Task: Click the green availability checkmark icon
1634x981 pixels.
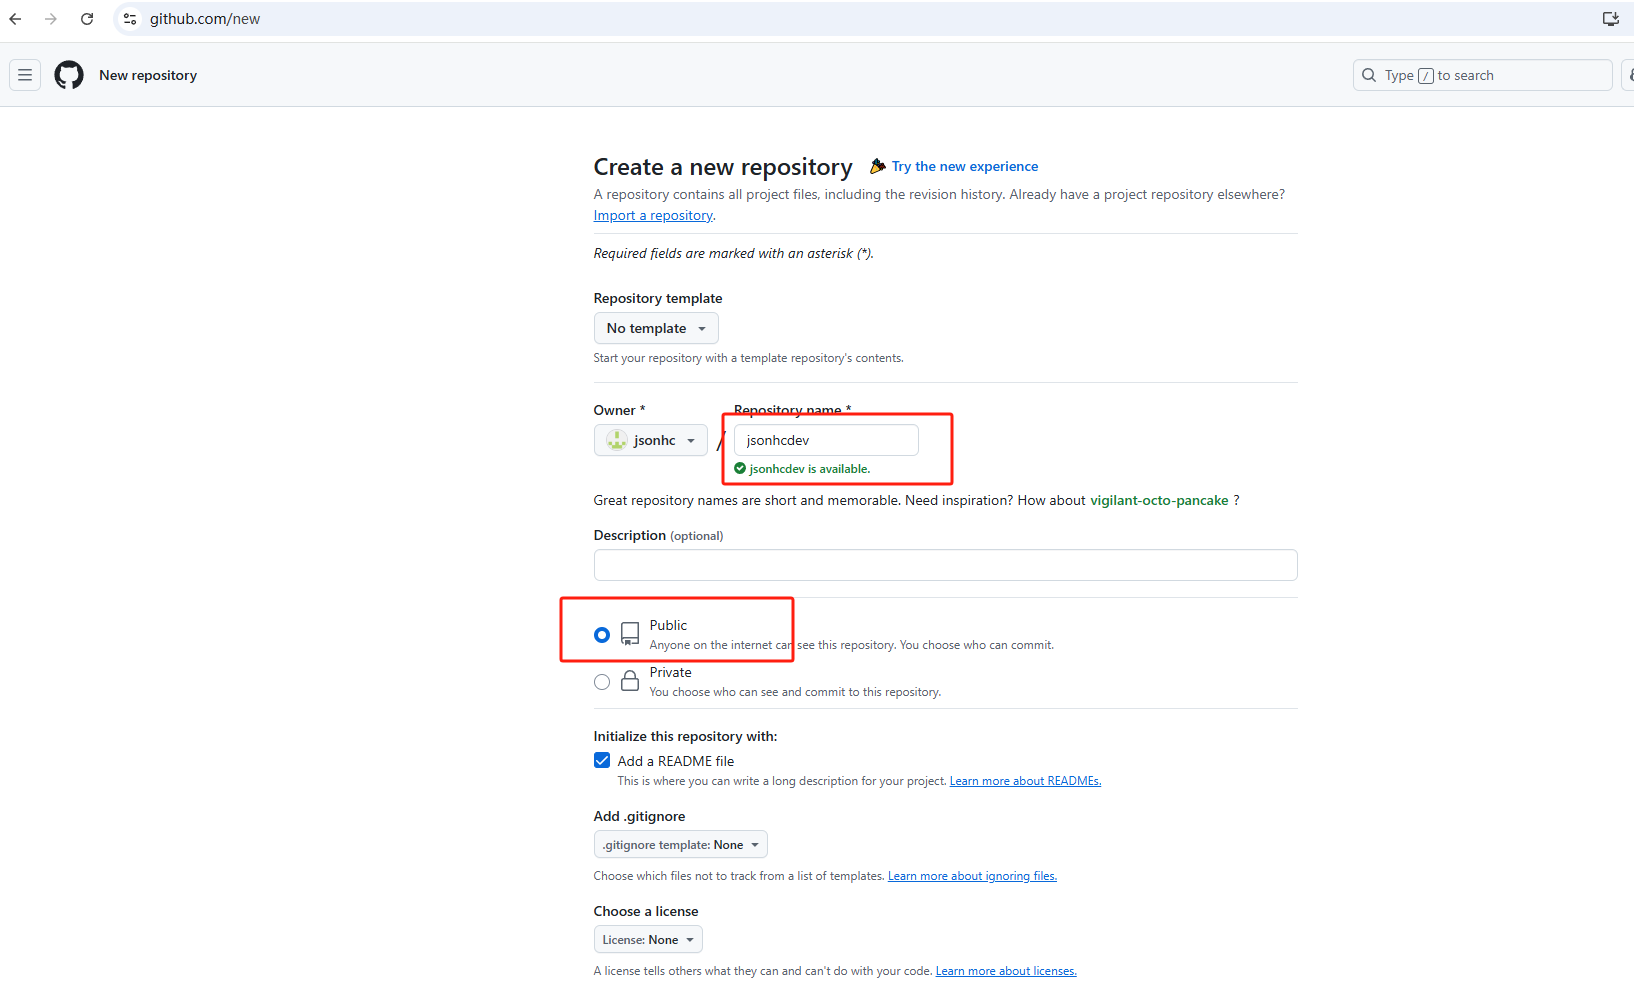Action: [740, 468]
